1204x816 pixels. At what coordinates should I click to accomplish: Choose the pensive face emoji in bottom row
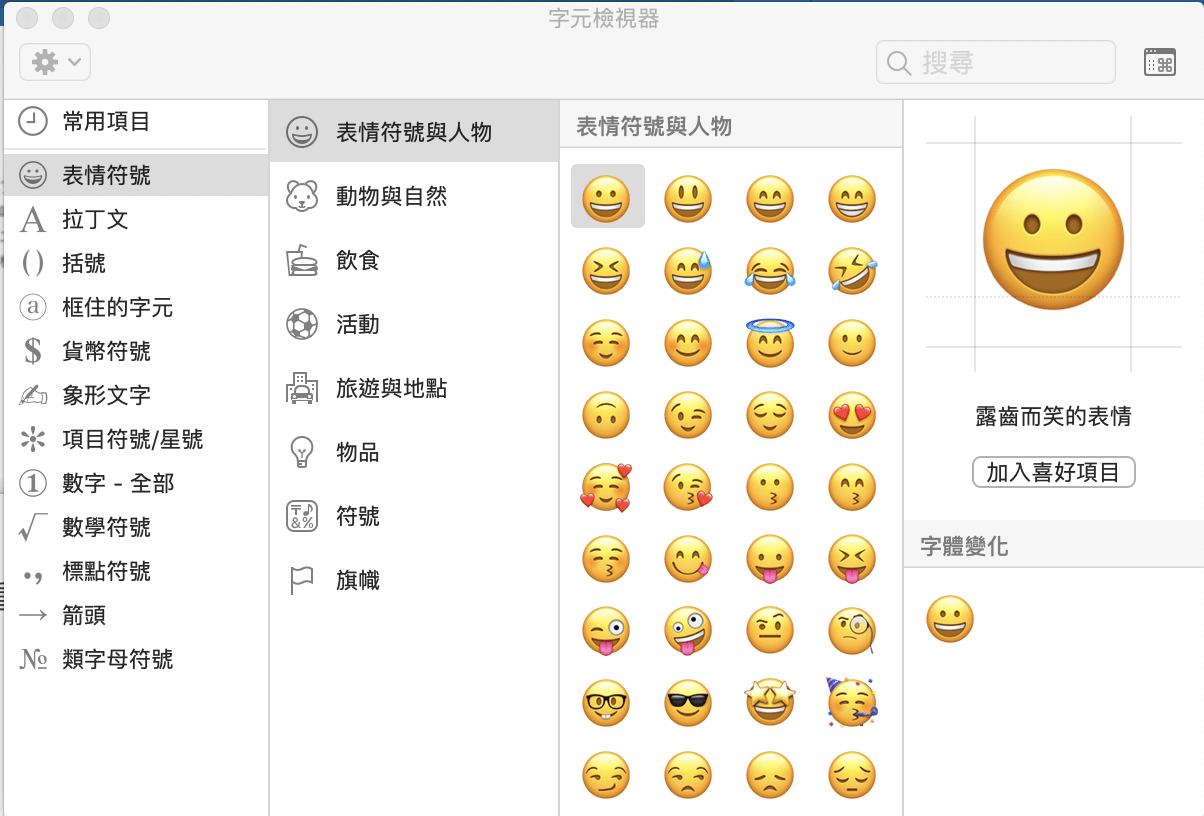[853, 776]
